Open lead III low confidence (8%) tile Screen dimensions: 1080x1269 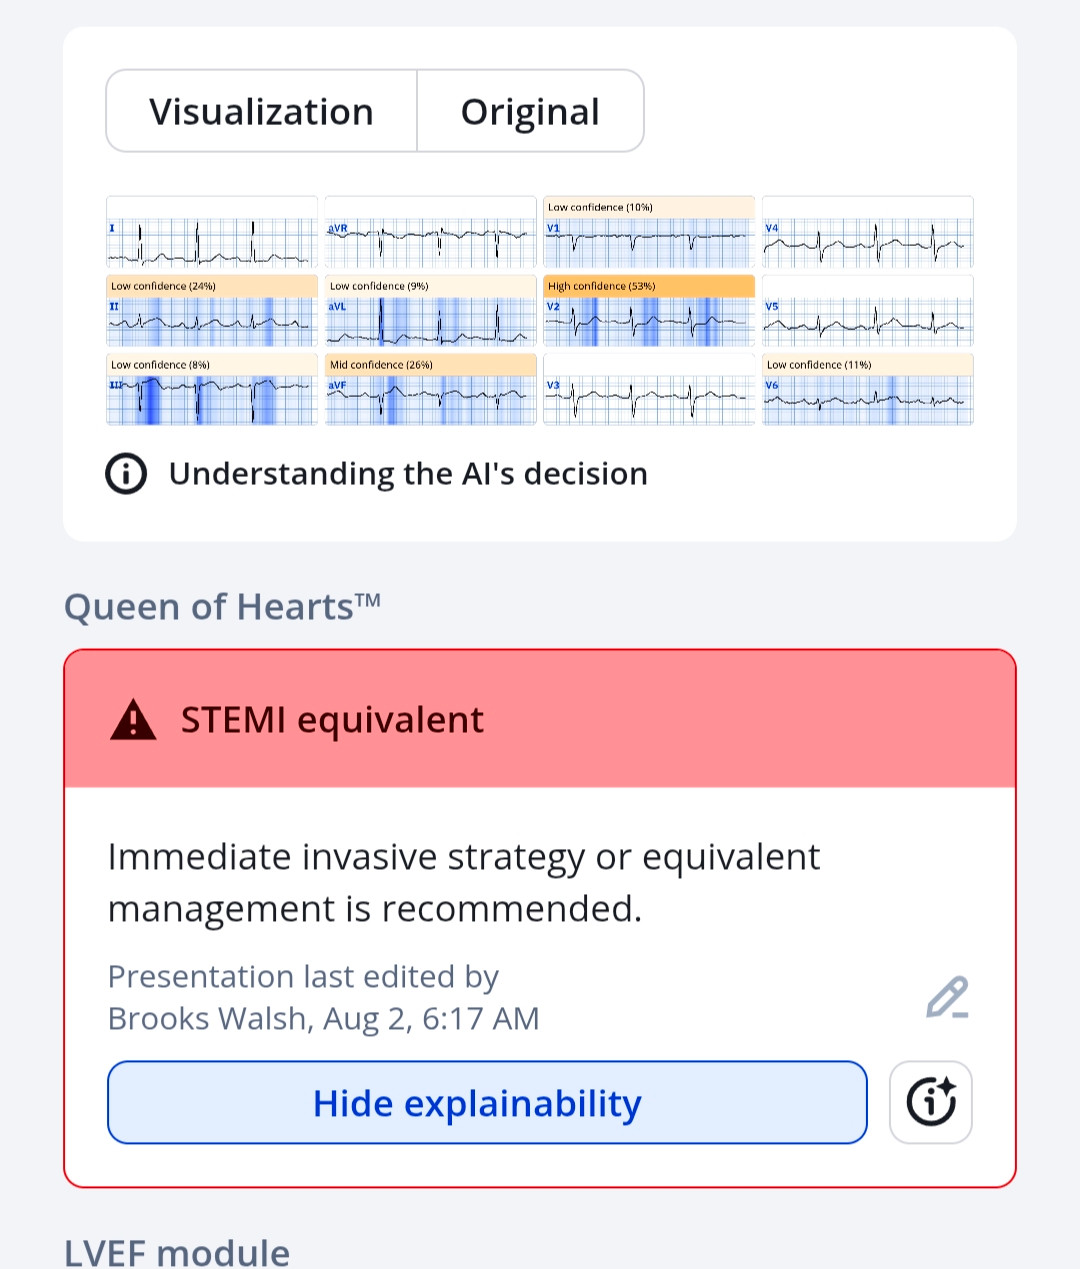pos(212,390)
